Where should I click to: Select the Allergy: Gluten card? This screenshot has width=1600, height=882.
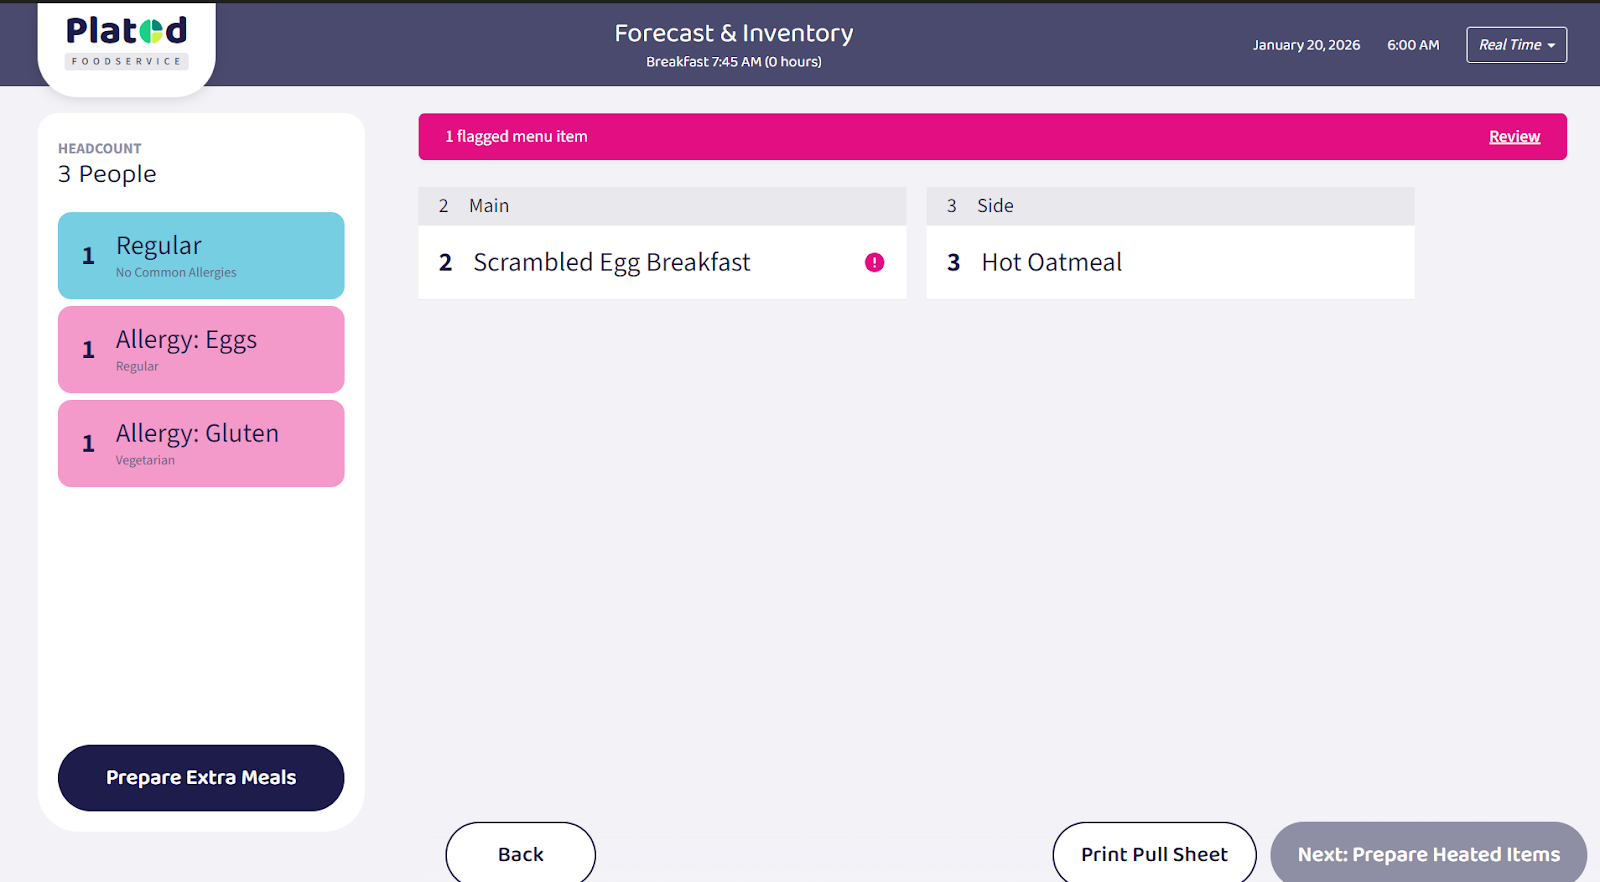pyautogui.click(x=201, y=443)
